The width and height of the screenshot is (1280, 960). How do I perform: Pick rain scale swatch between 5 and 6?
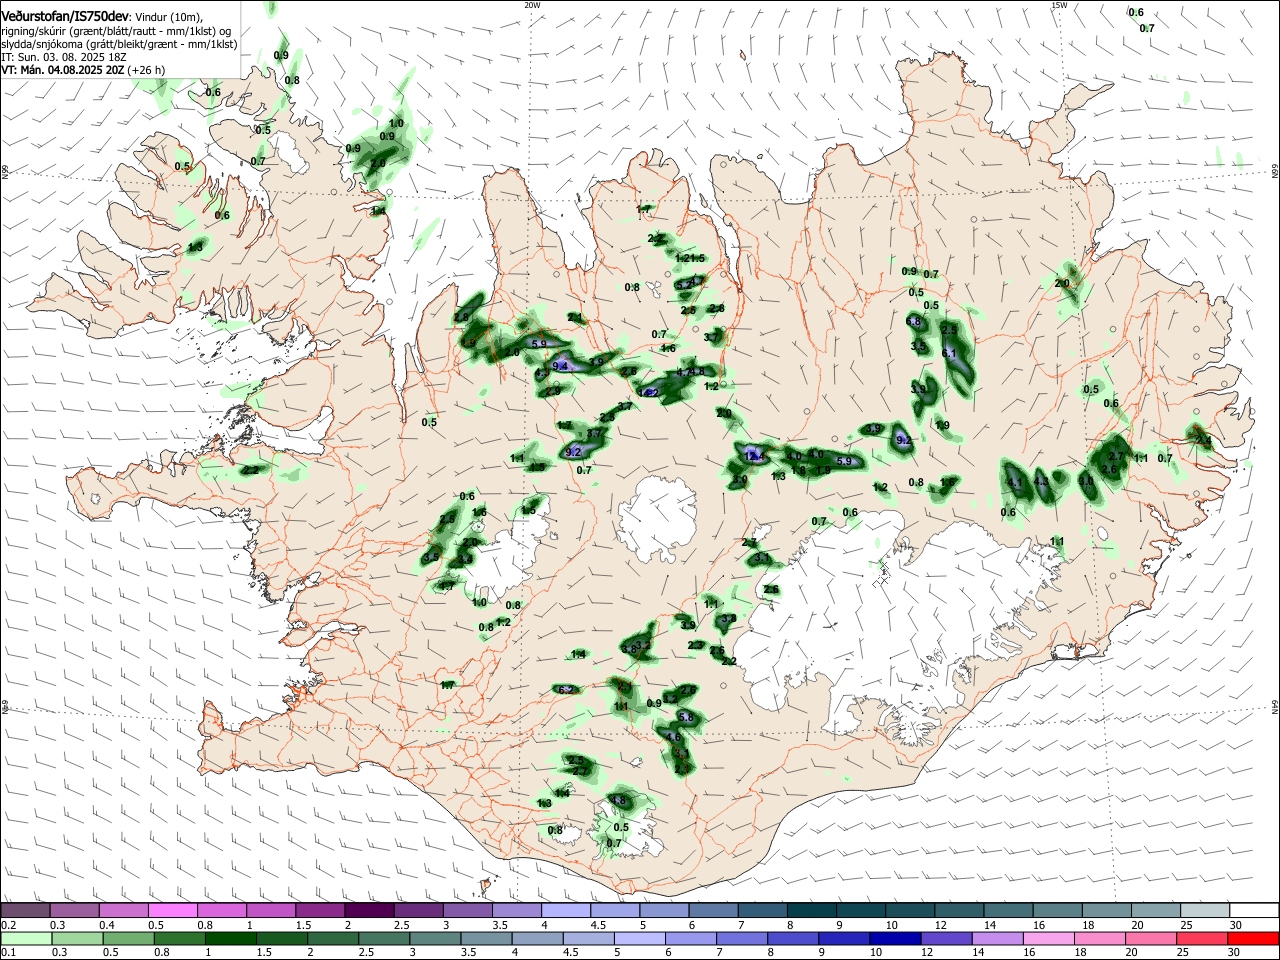point(638,939)
